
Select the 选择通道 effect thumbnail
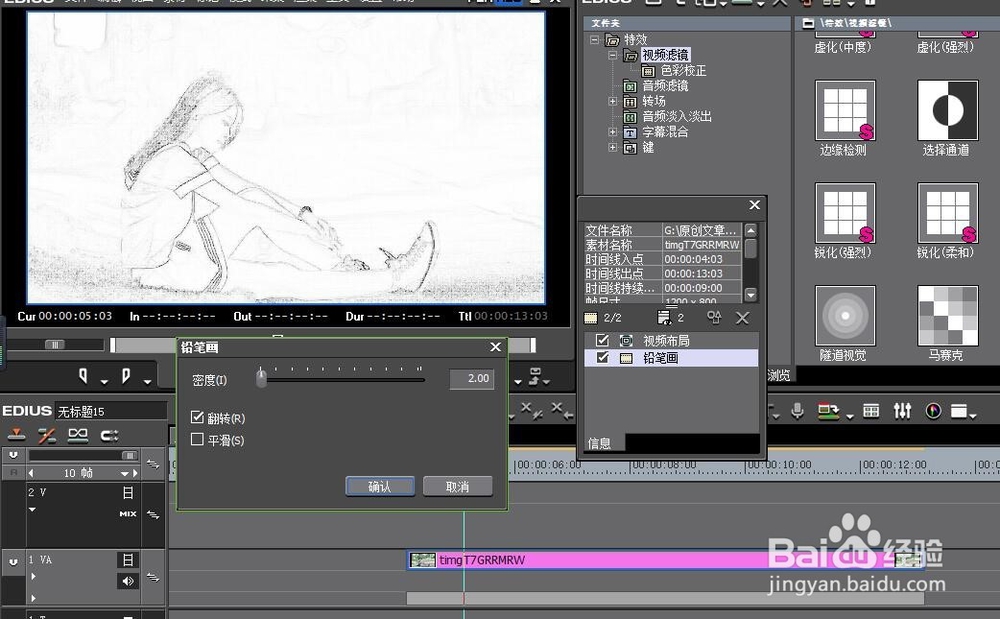[948, 110]
